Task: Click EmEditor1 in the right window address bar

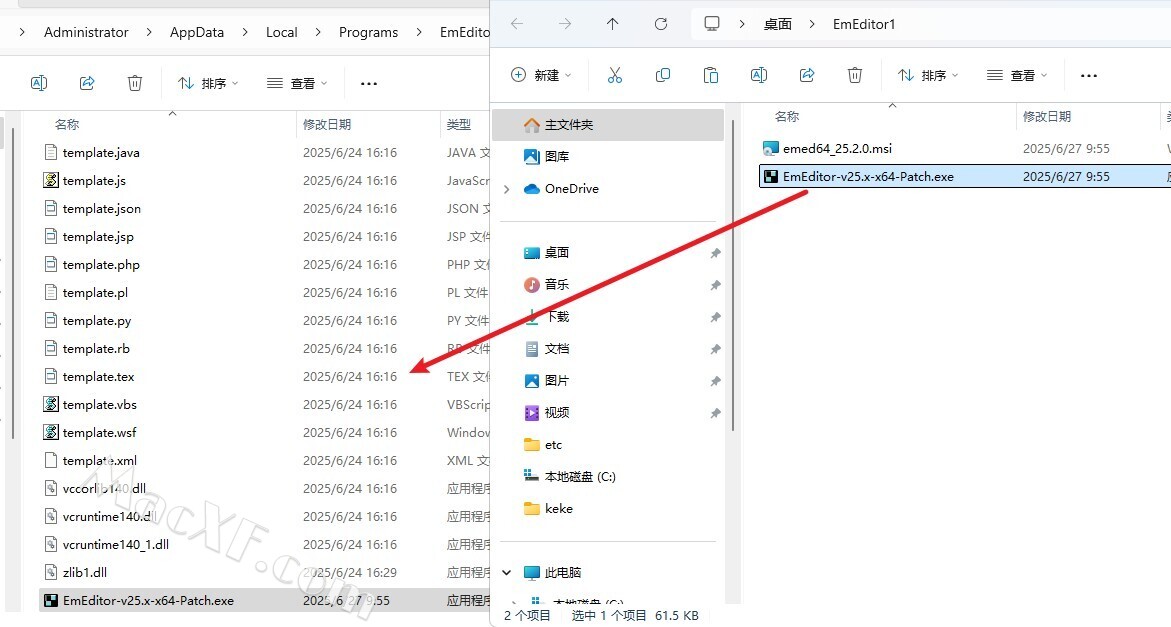Action: (864, 25)
